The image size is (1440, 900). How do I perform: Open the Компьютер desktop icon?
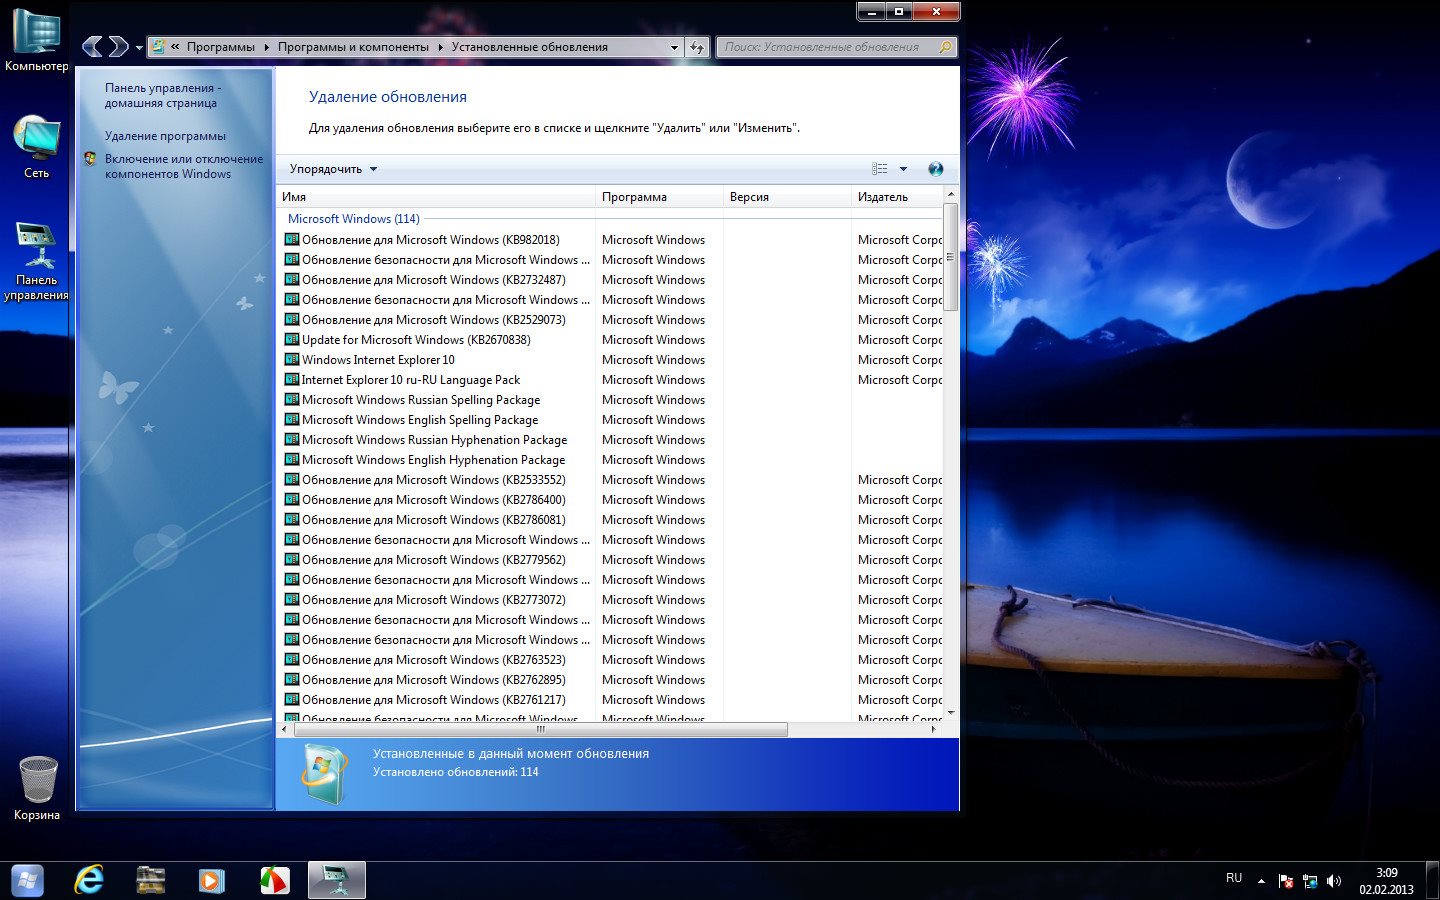click(36, 40)
